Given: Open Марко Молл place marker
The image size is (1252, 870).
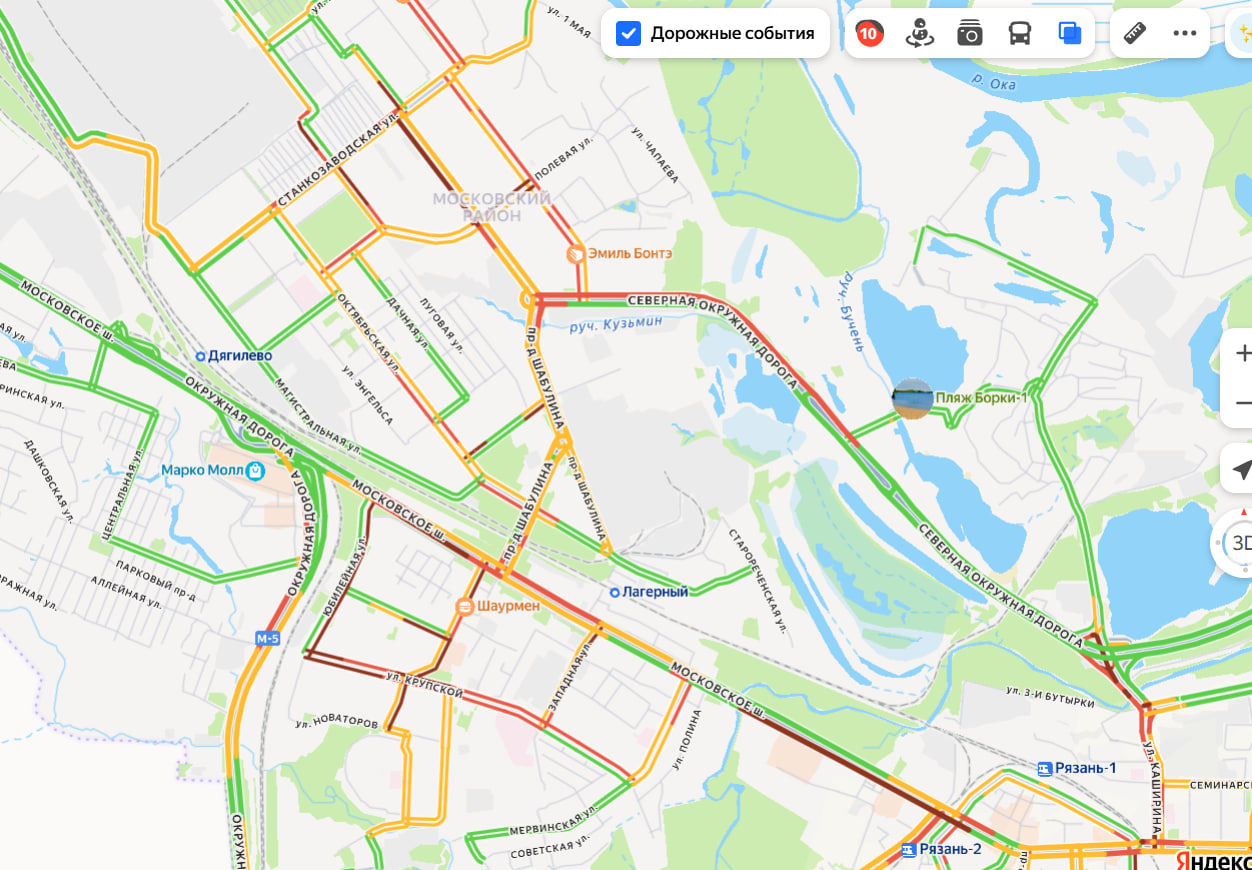Looking at the screenshot, I should (256, 471).
